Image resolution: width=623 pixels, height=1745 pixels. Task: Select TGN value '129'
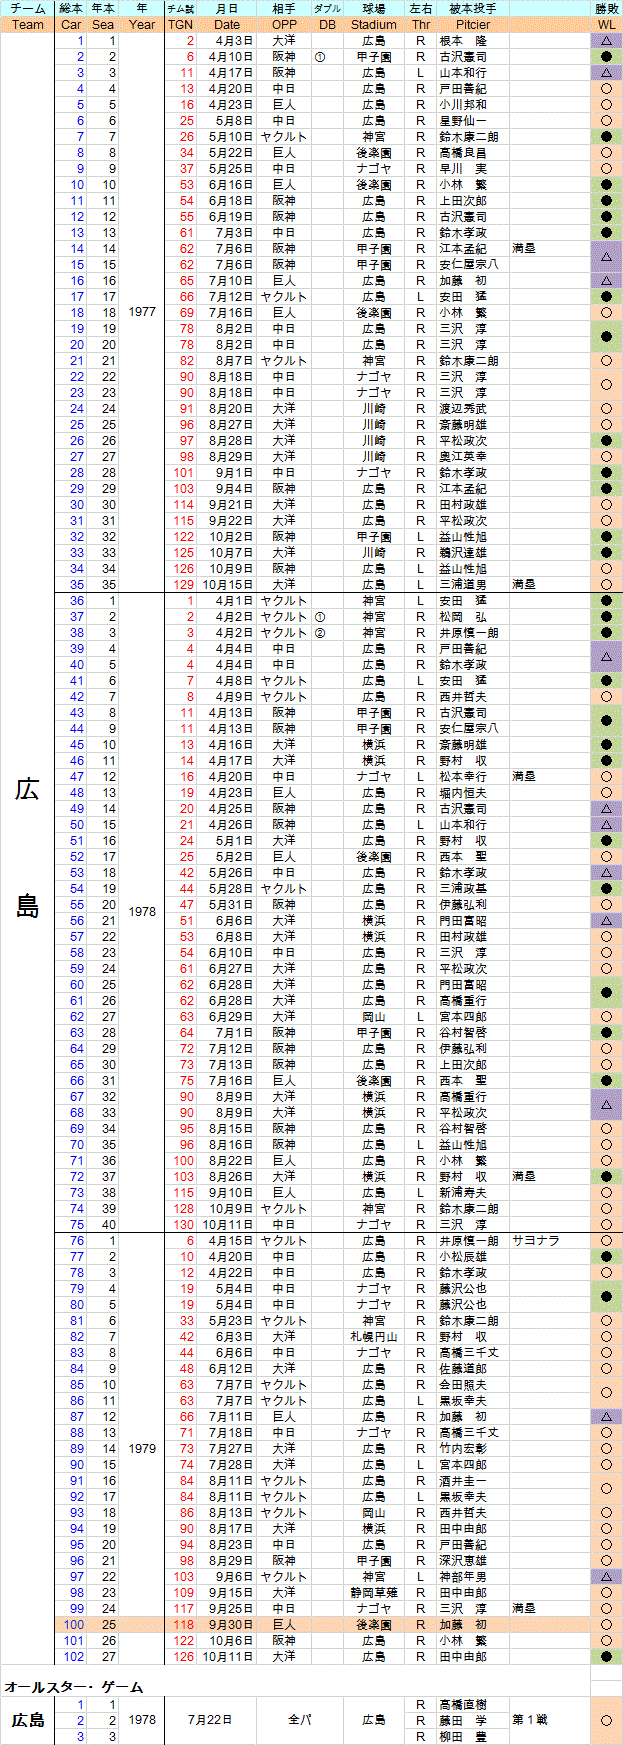point(184,585)
